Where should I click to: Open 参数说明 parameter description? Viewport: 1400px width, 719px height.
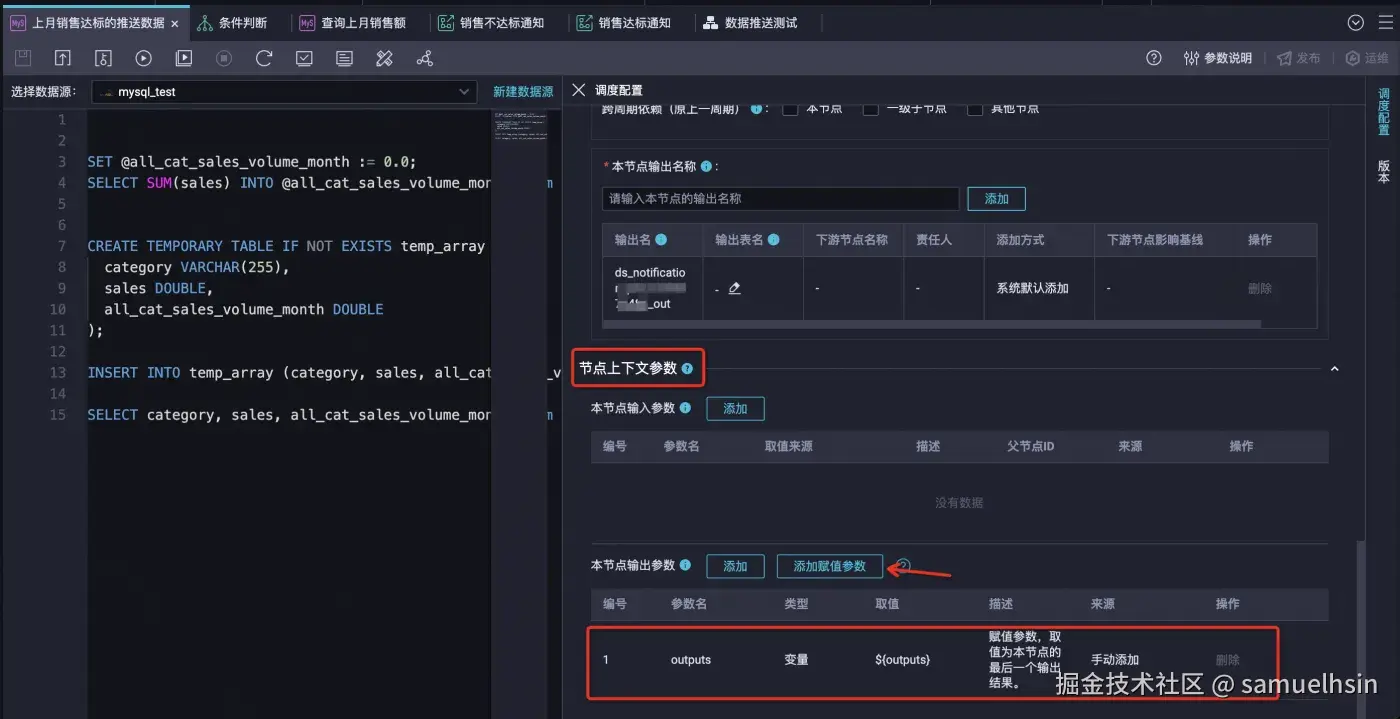tap(1217, 58)
